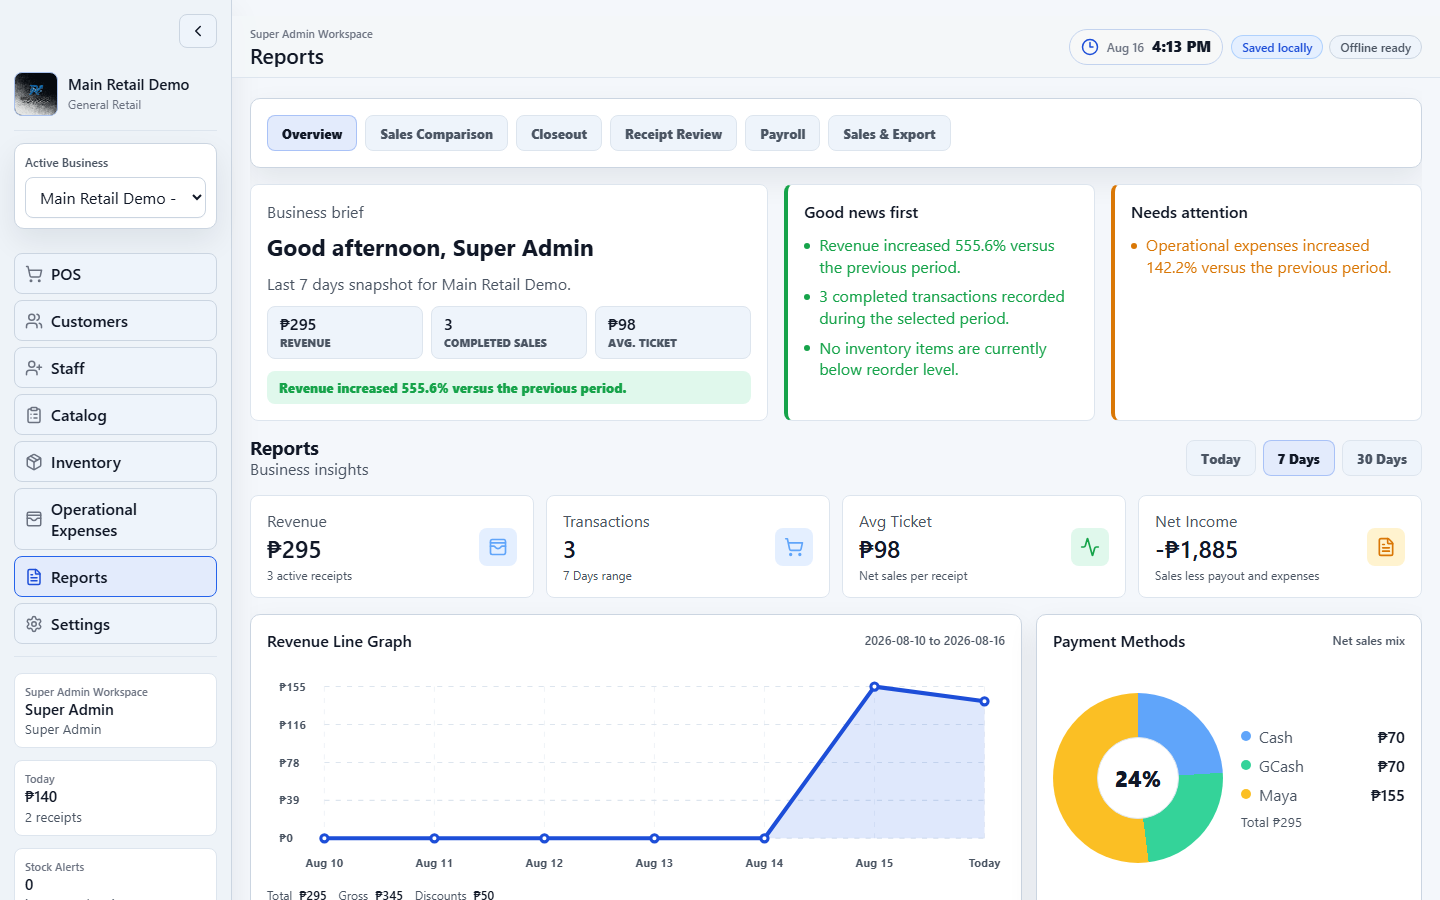Click the Revenue card receipt icon

tap(498, 547)
